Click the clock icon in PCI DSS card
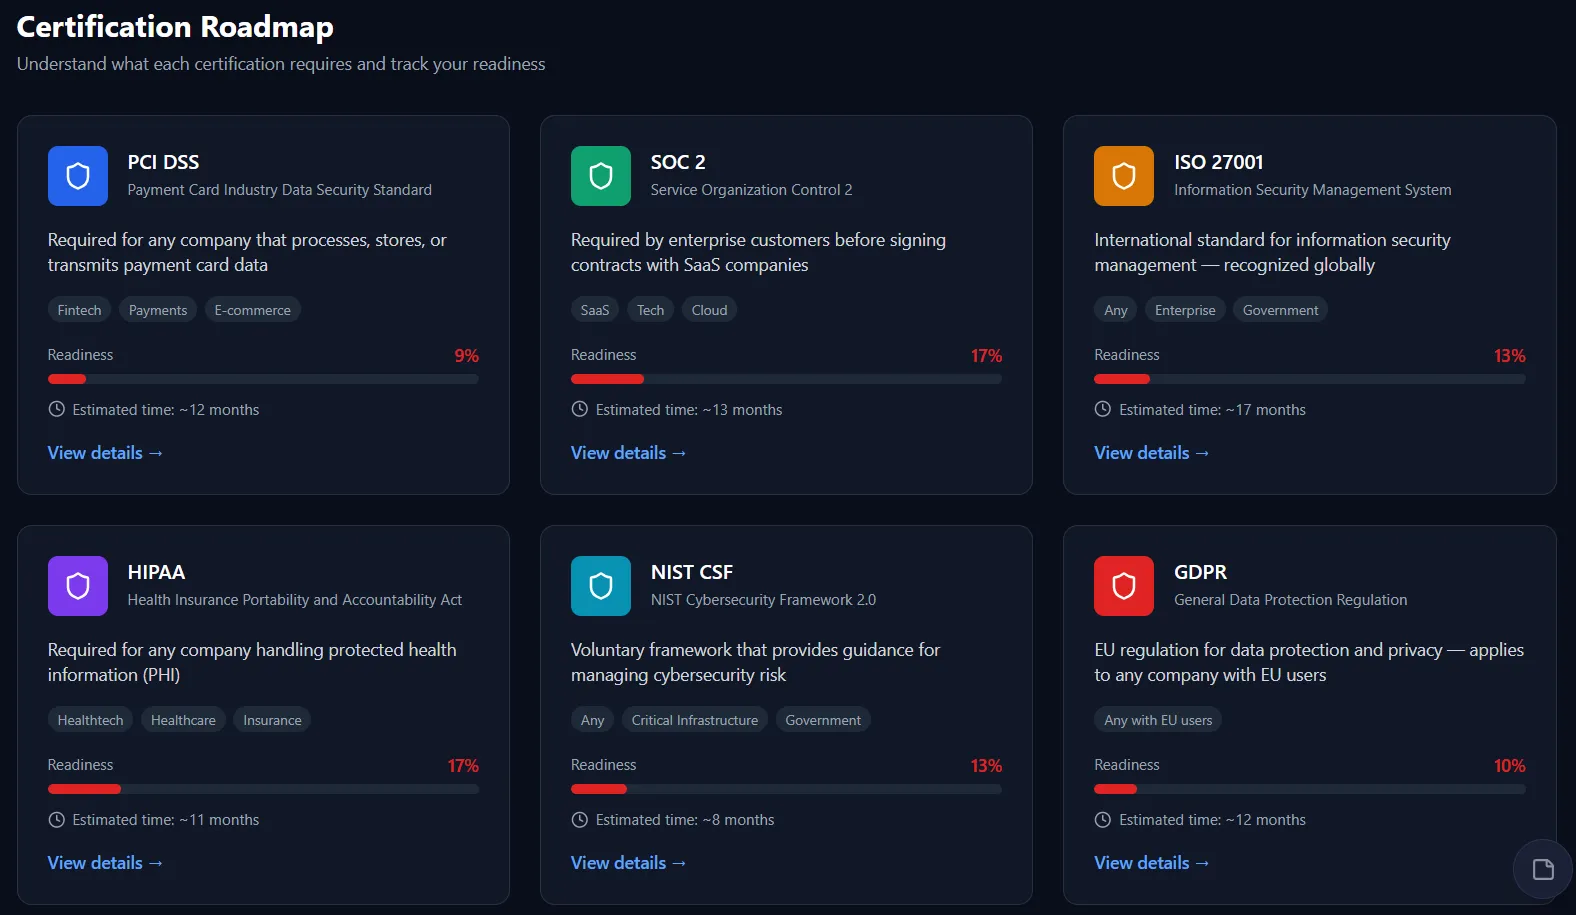1576x915 pixels. click(57, 409)
